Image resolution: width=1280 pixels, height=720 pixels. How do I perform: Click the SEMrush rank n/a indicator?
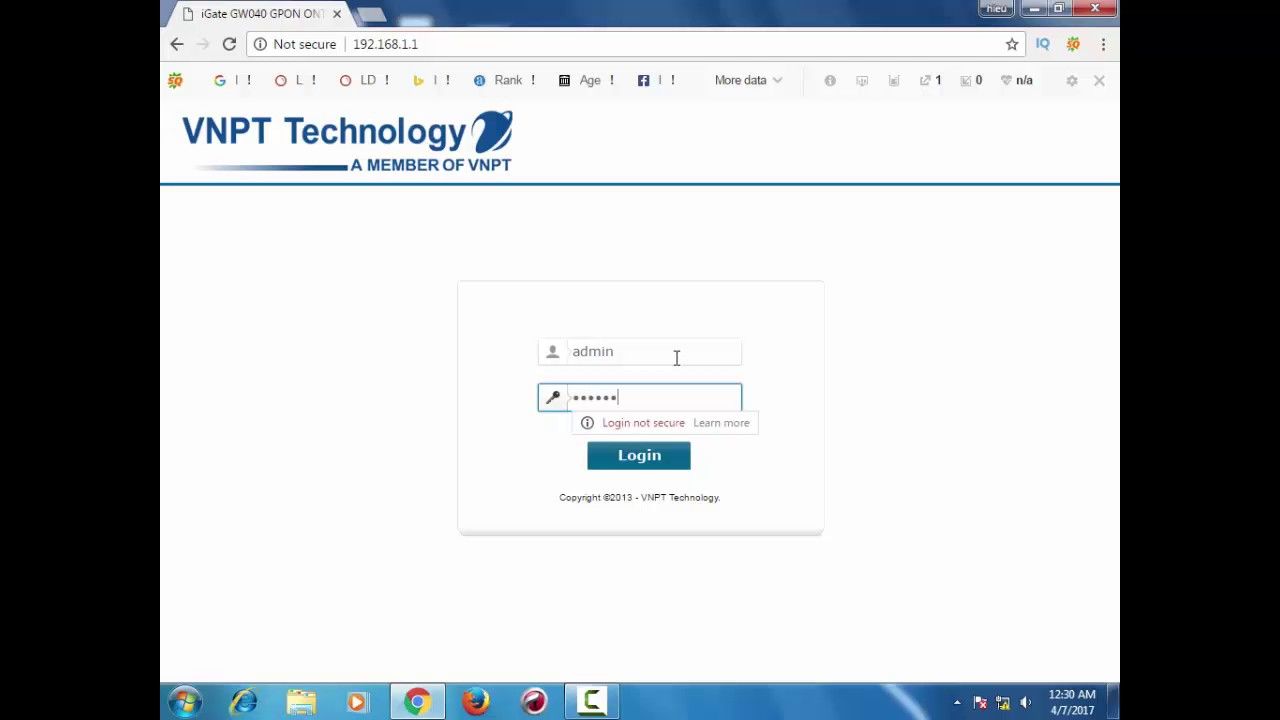1016,80
